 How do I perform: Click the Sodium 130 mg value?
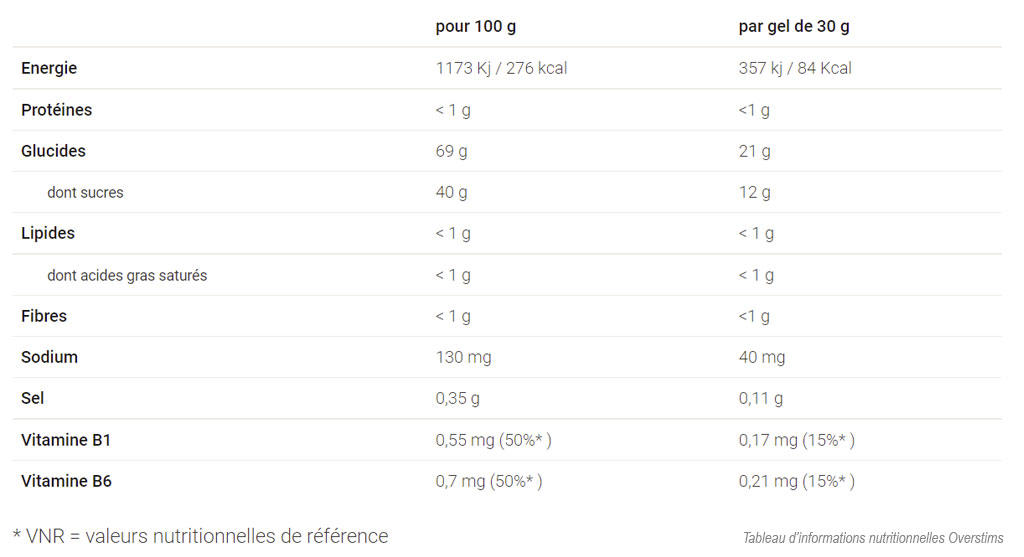463,357
